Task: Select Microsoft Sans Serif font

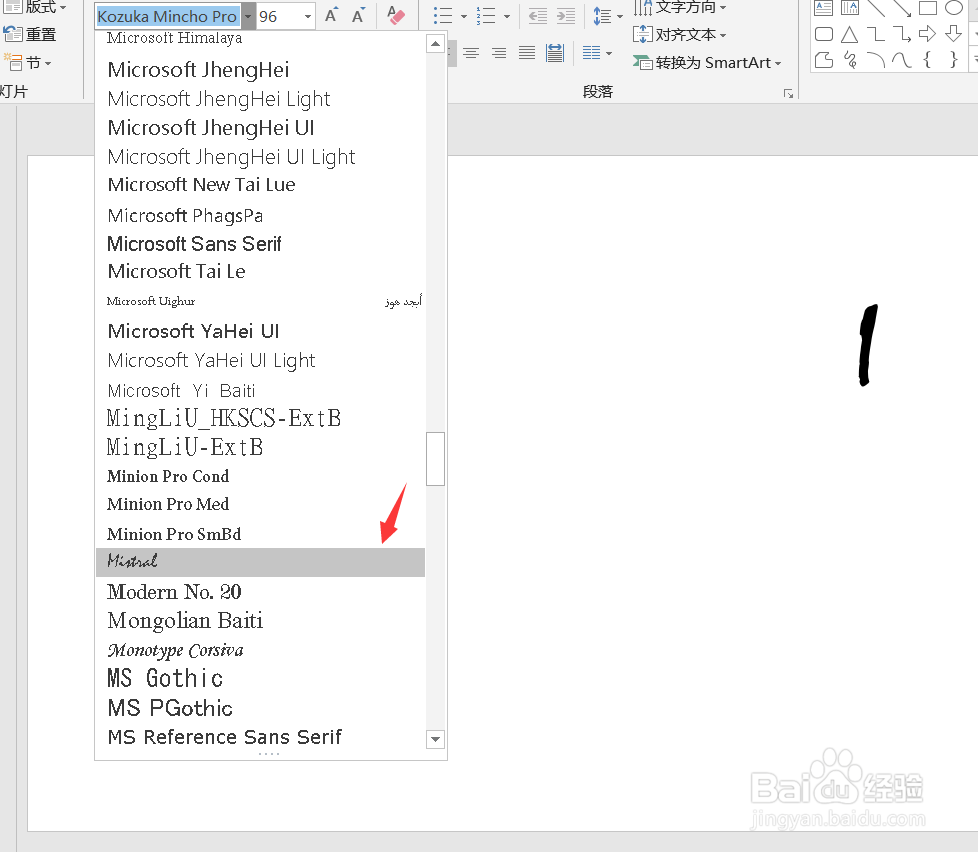Action: [260, 244]
